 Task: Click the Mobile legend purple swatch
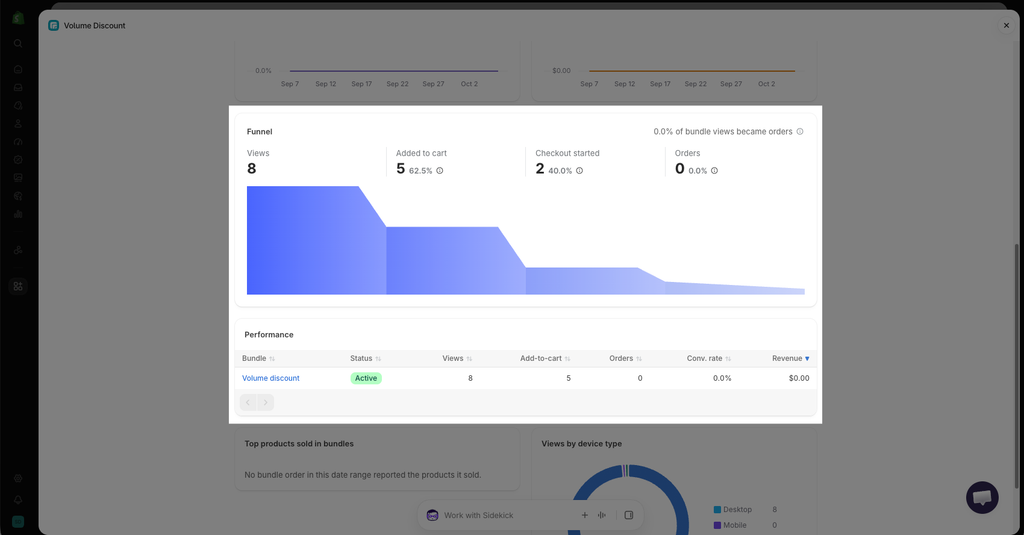(x=717, y=525)
